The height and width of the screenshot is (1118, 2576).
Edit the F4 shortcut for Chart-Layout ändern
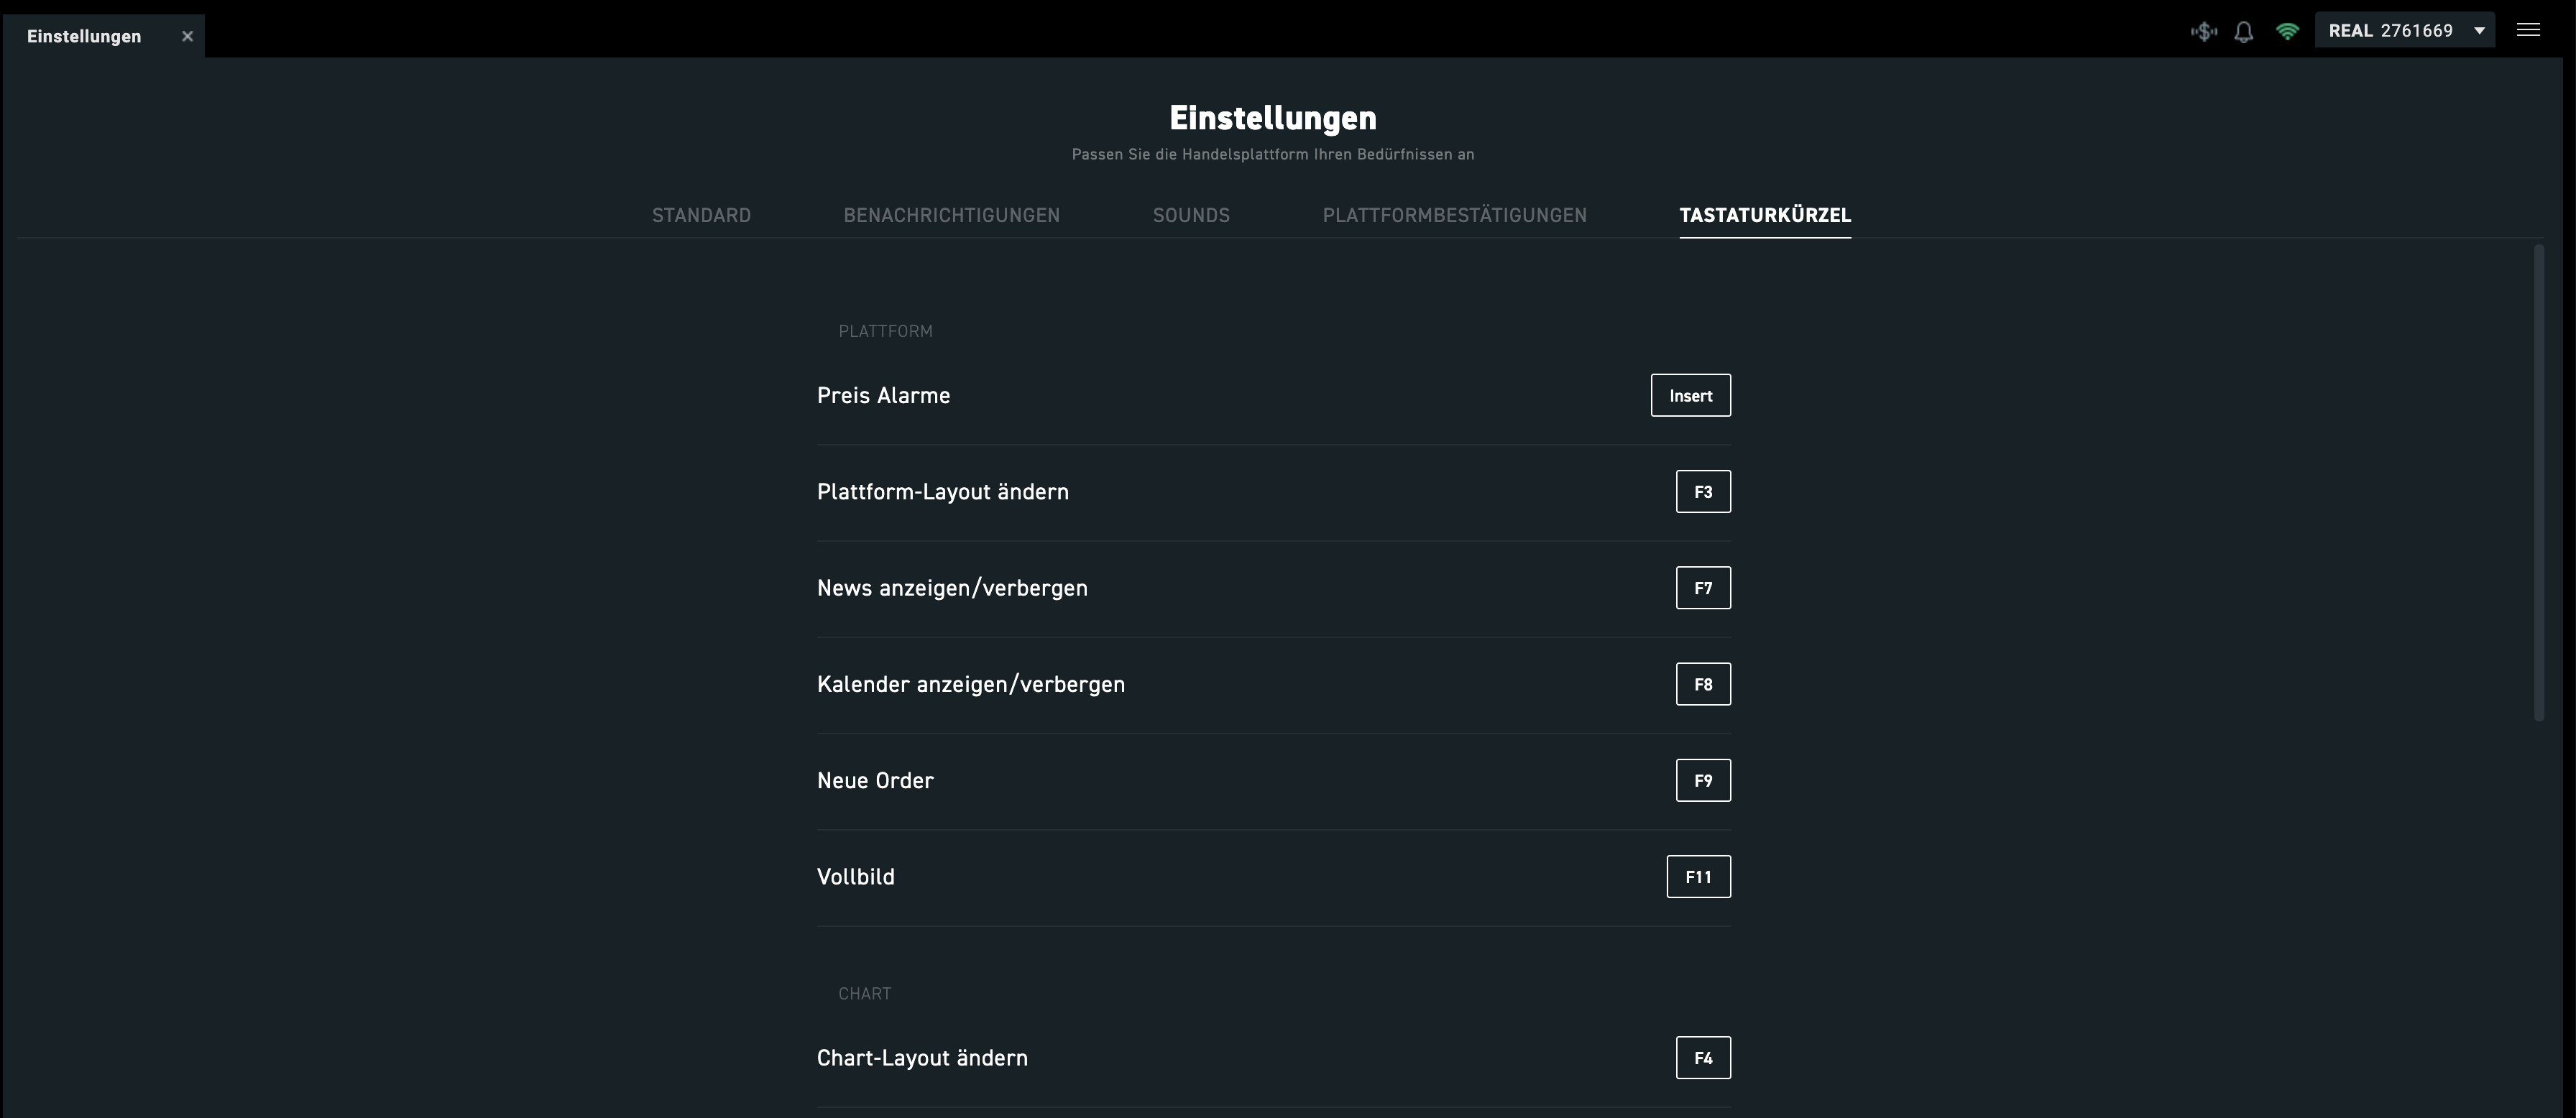(x=1703, y=1058)
